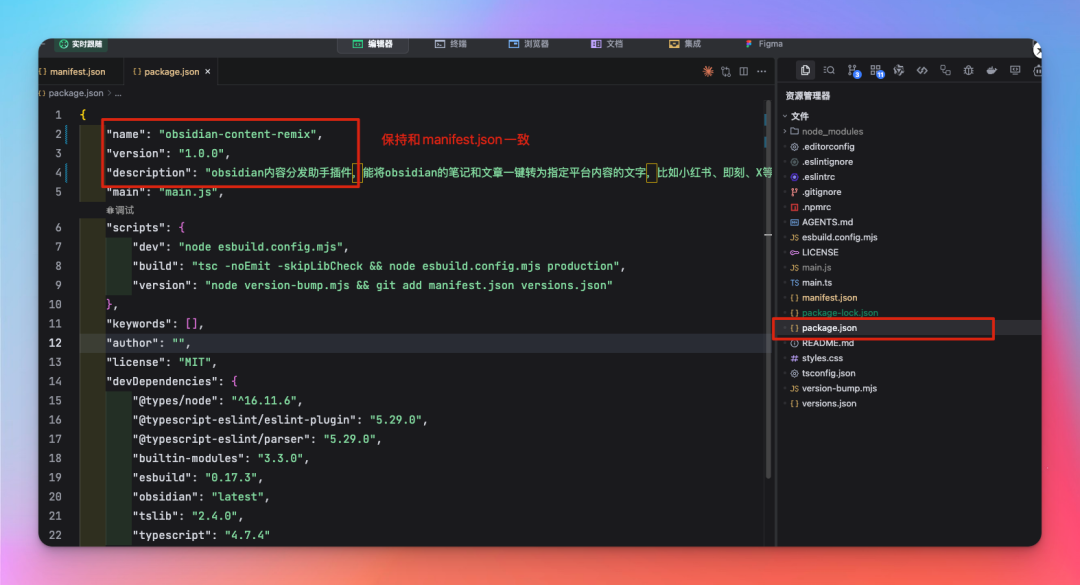The image size is (1080, 585).
Task: Switch to the 集成 integrations tab
Action: click(685, 44)
